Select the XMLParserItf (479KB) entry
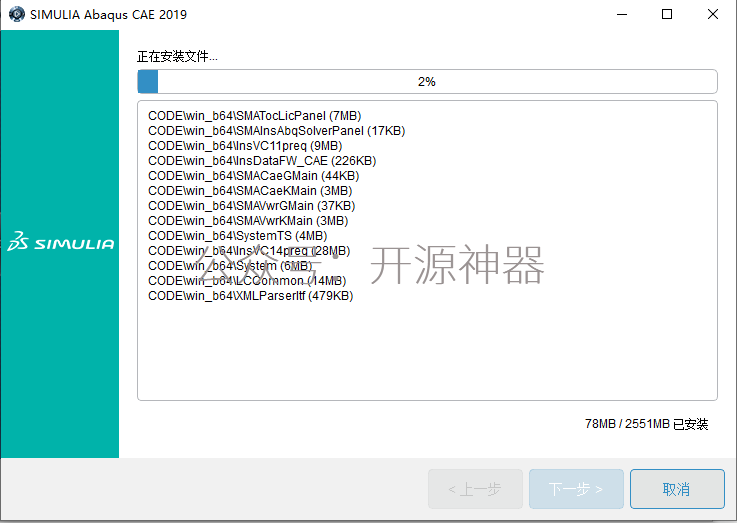The width and height of the screenshot is (737, 523). click(251, 296)
